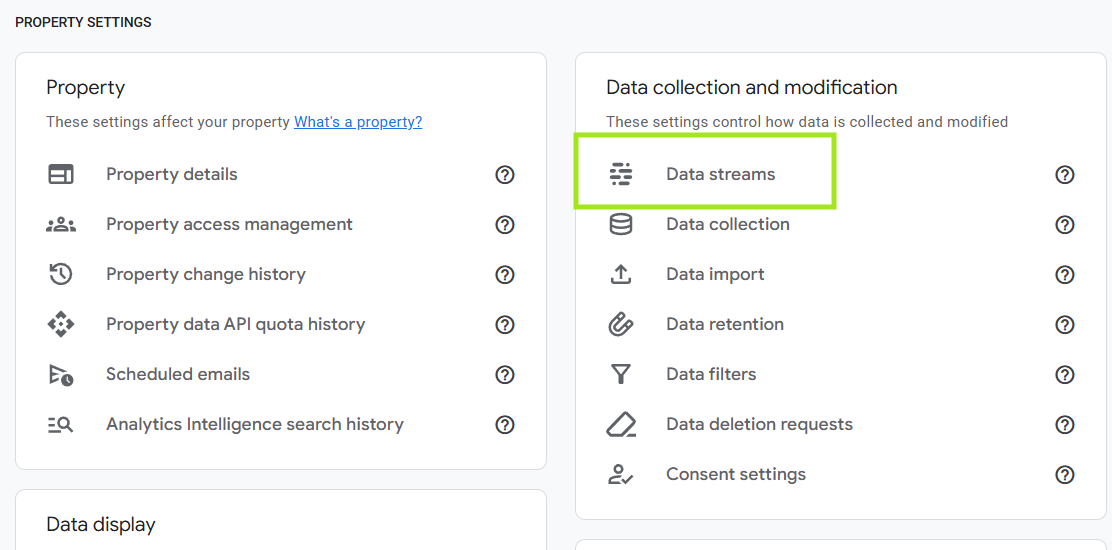
Task: Click the Data filters funnel icon
Action: point(621,374)
